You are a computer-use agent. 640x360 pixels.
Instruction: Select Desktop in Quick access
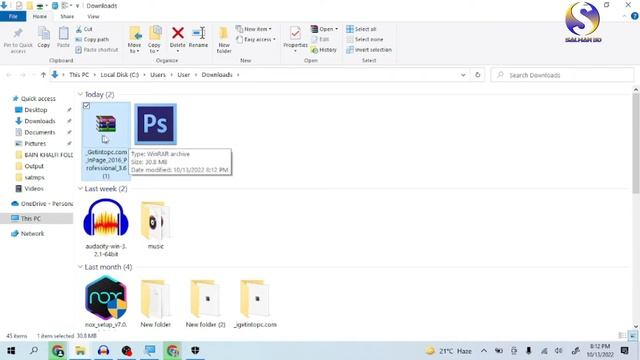(36, 110)
